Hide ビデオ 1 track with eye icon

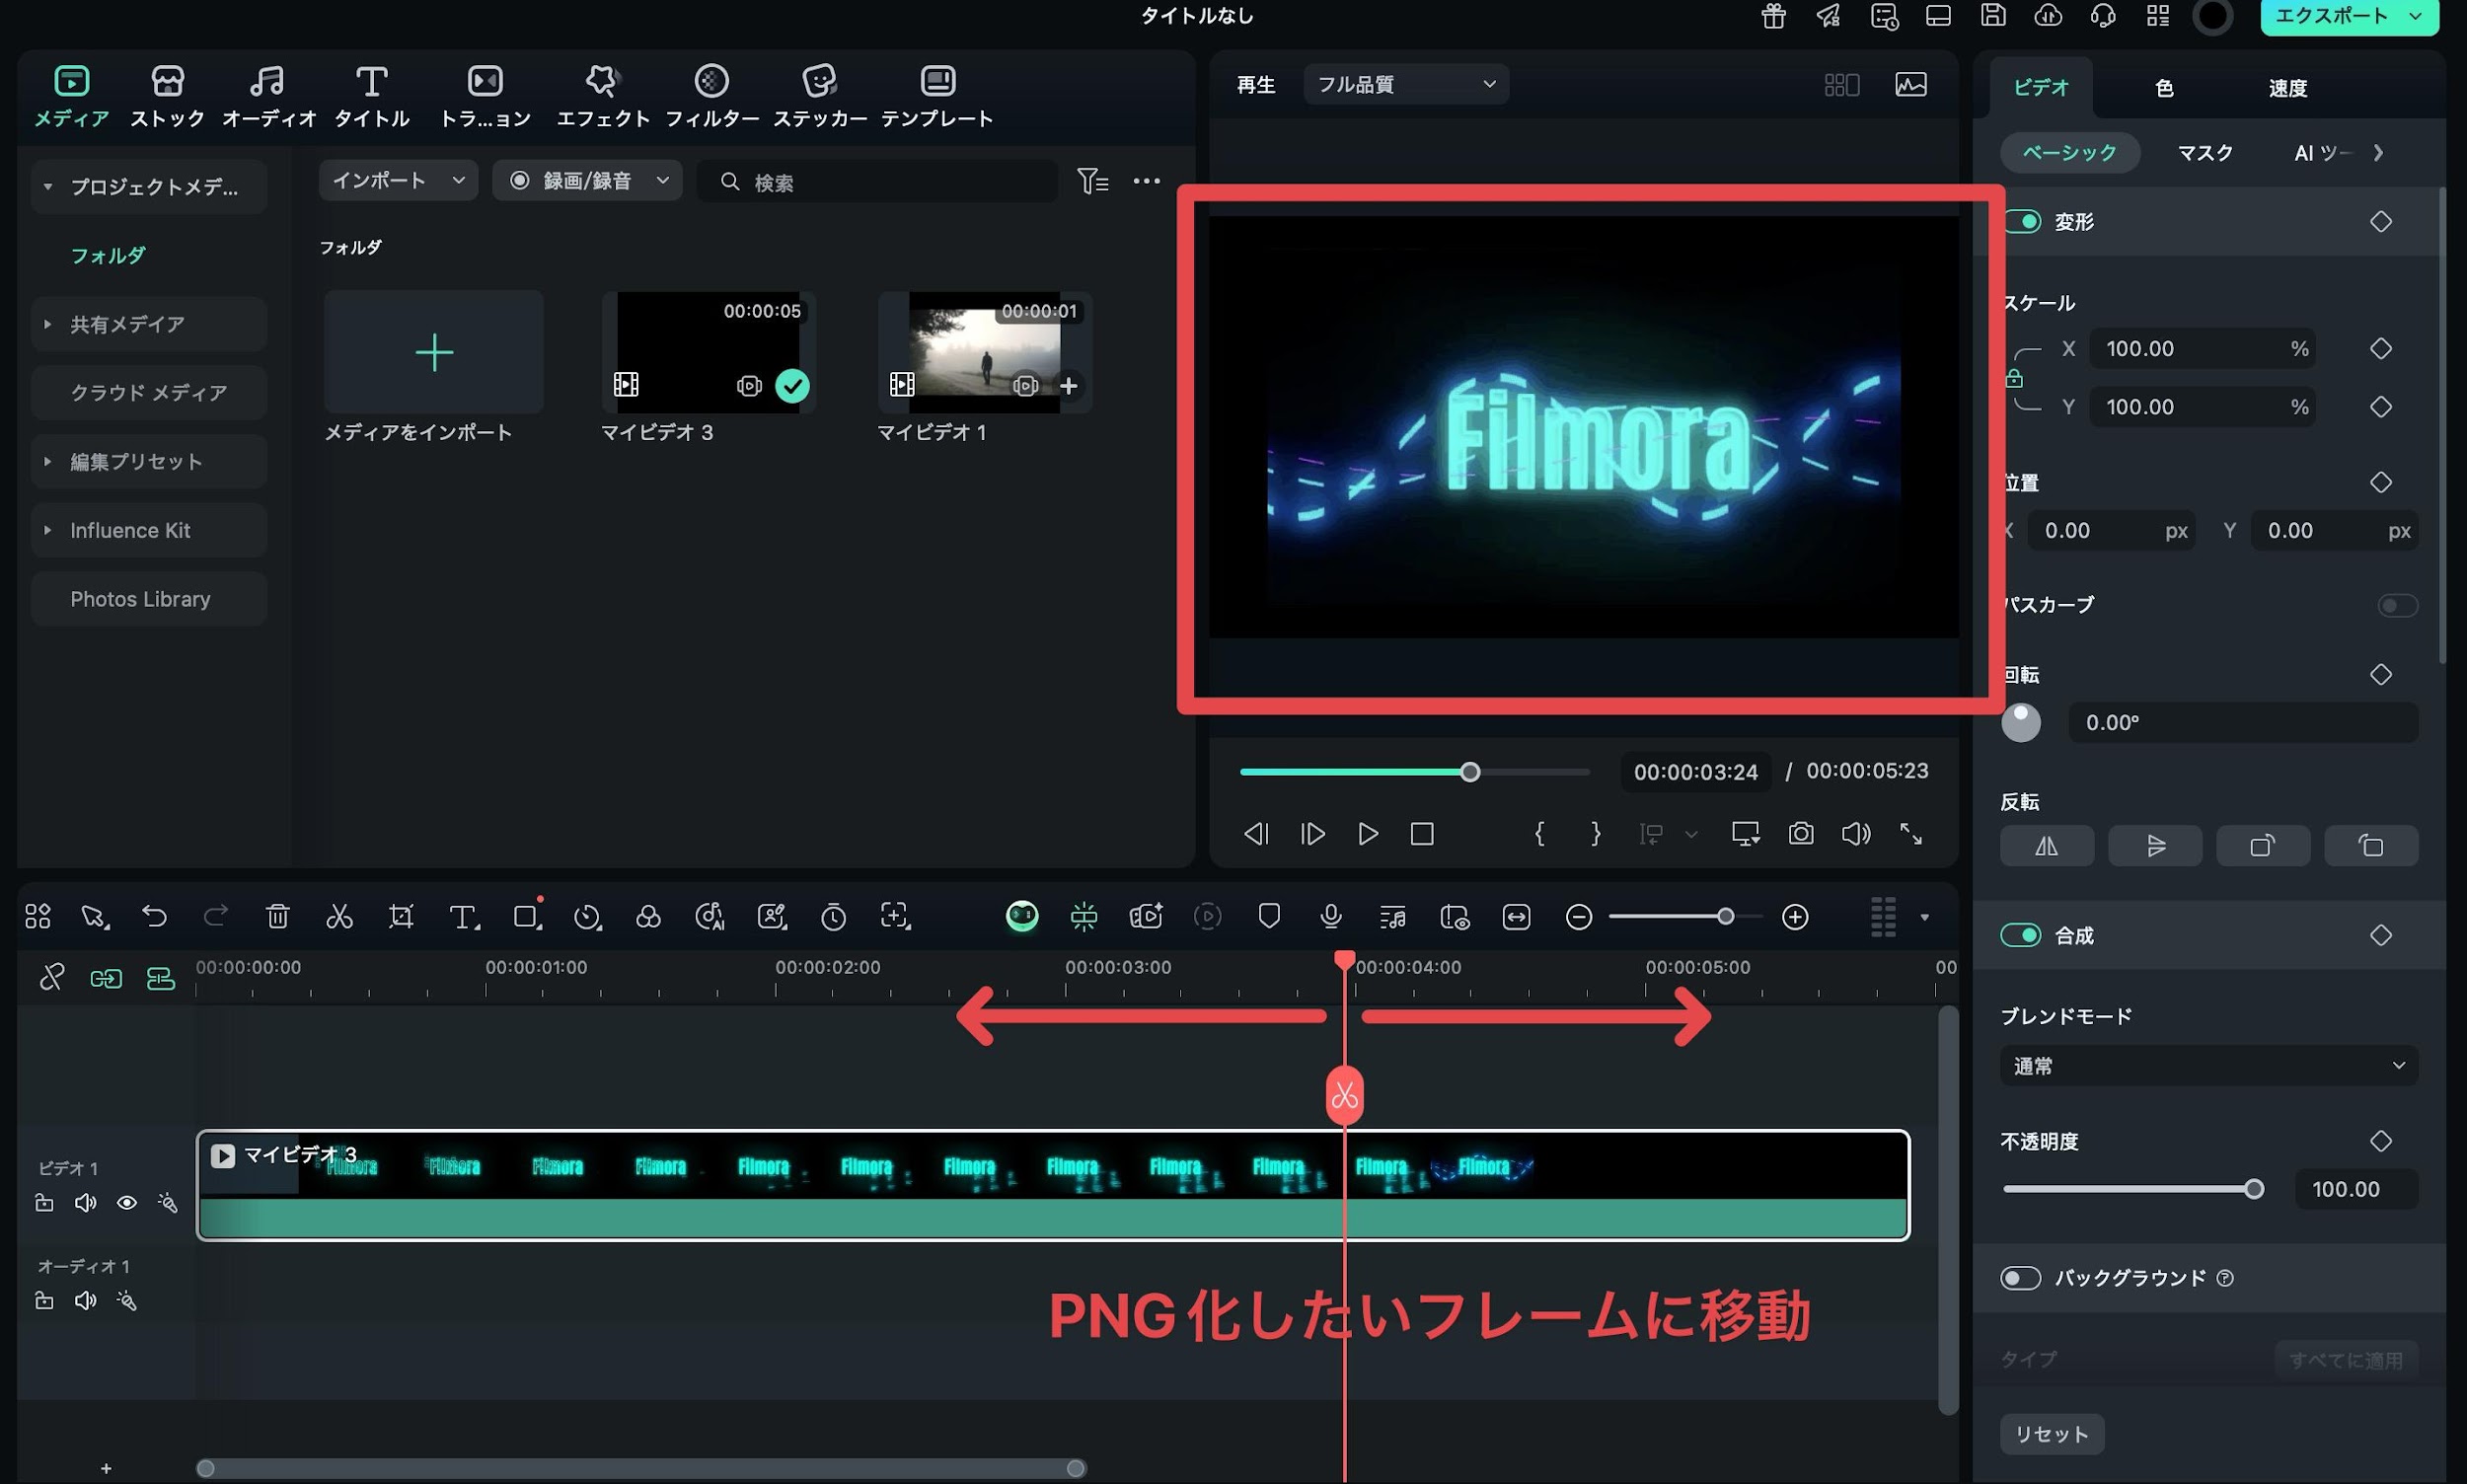point(127,1202)
